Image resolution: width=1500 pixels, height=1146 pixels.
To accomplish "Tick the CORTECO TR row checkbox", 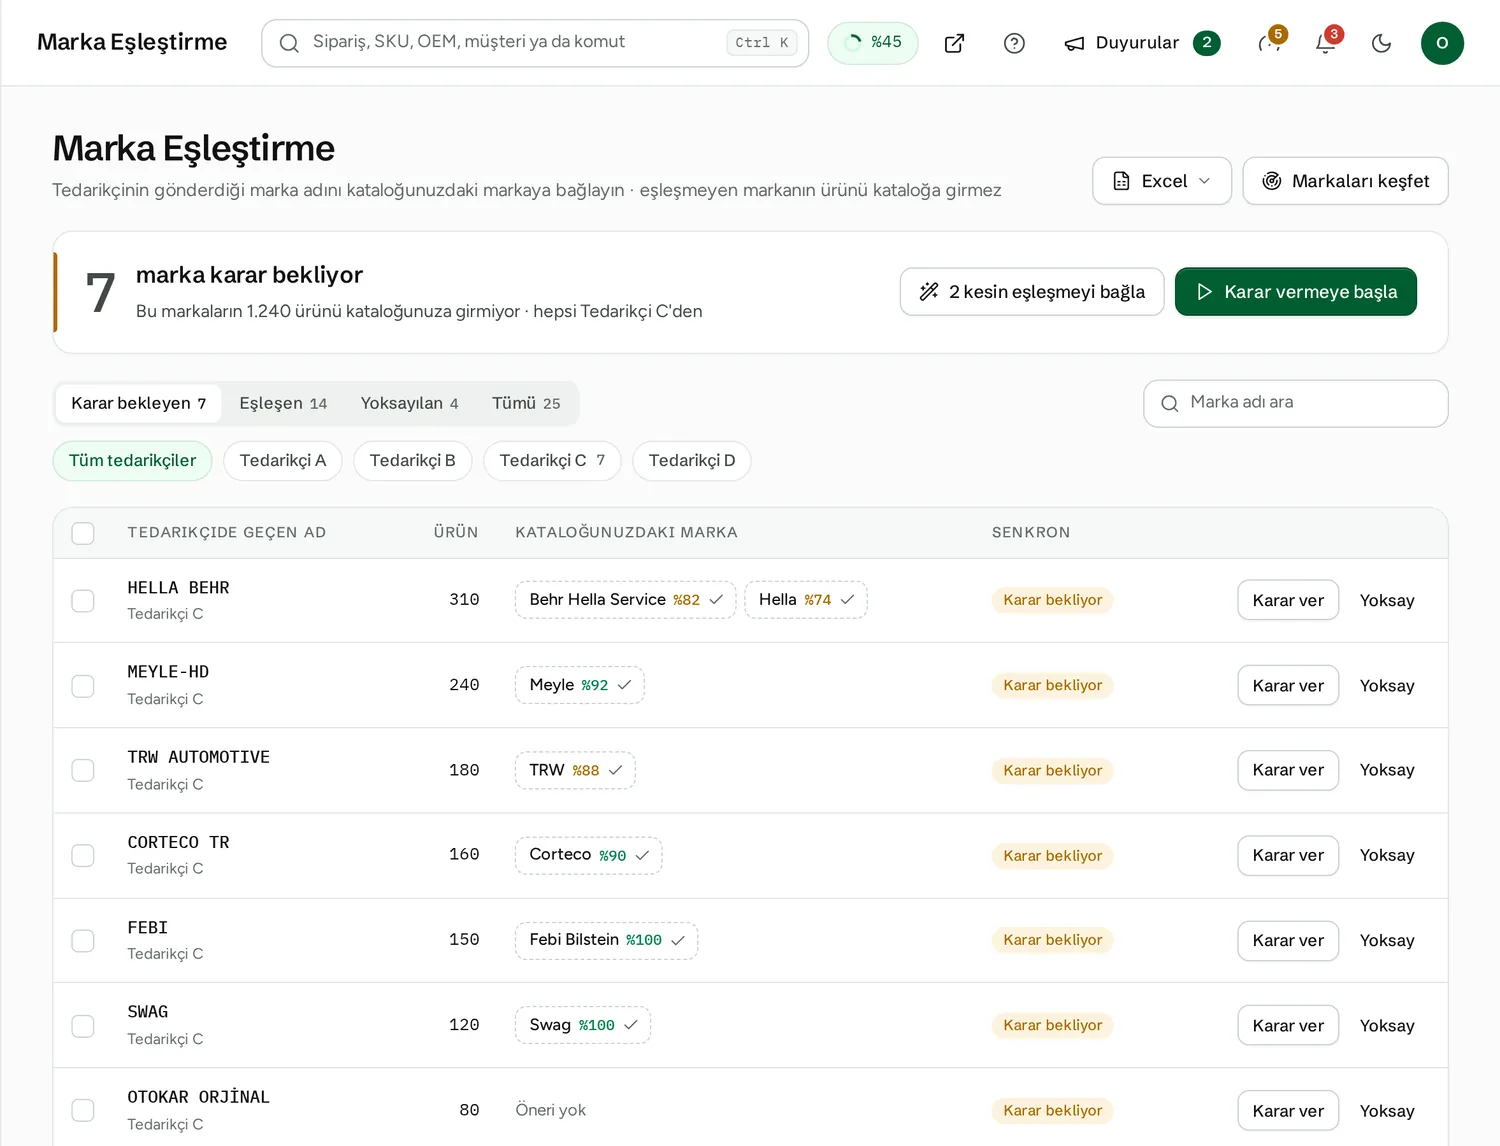I will [83, 856].
